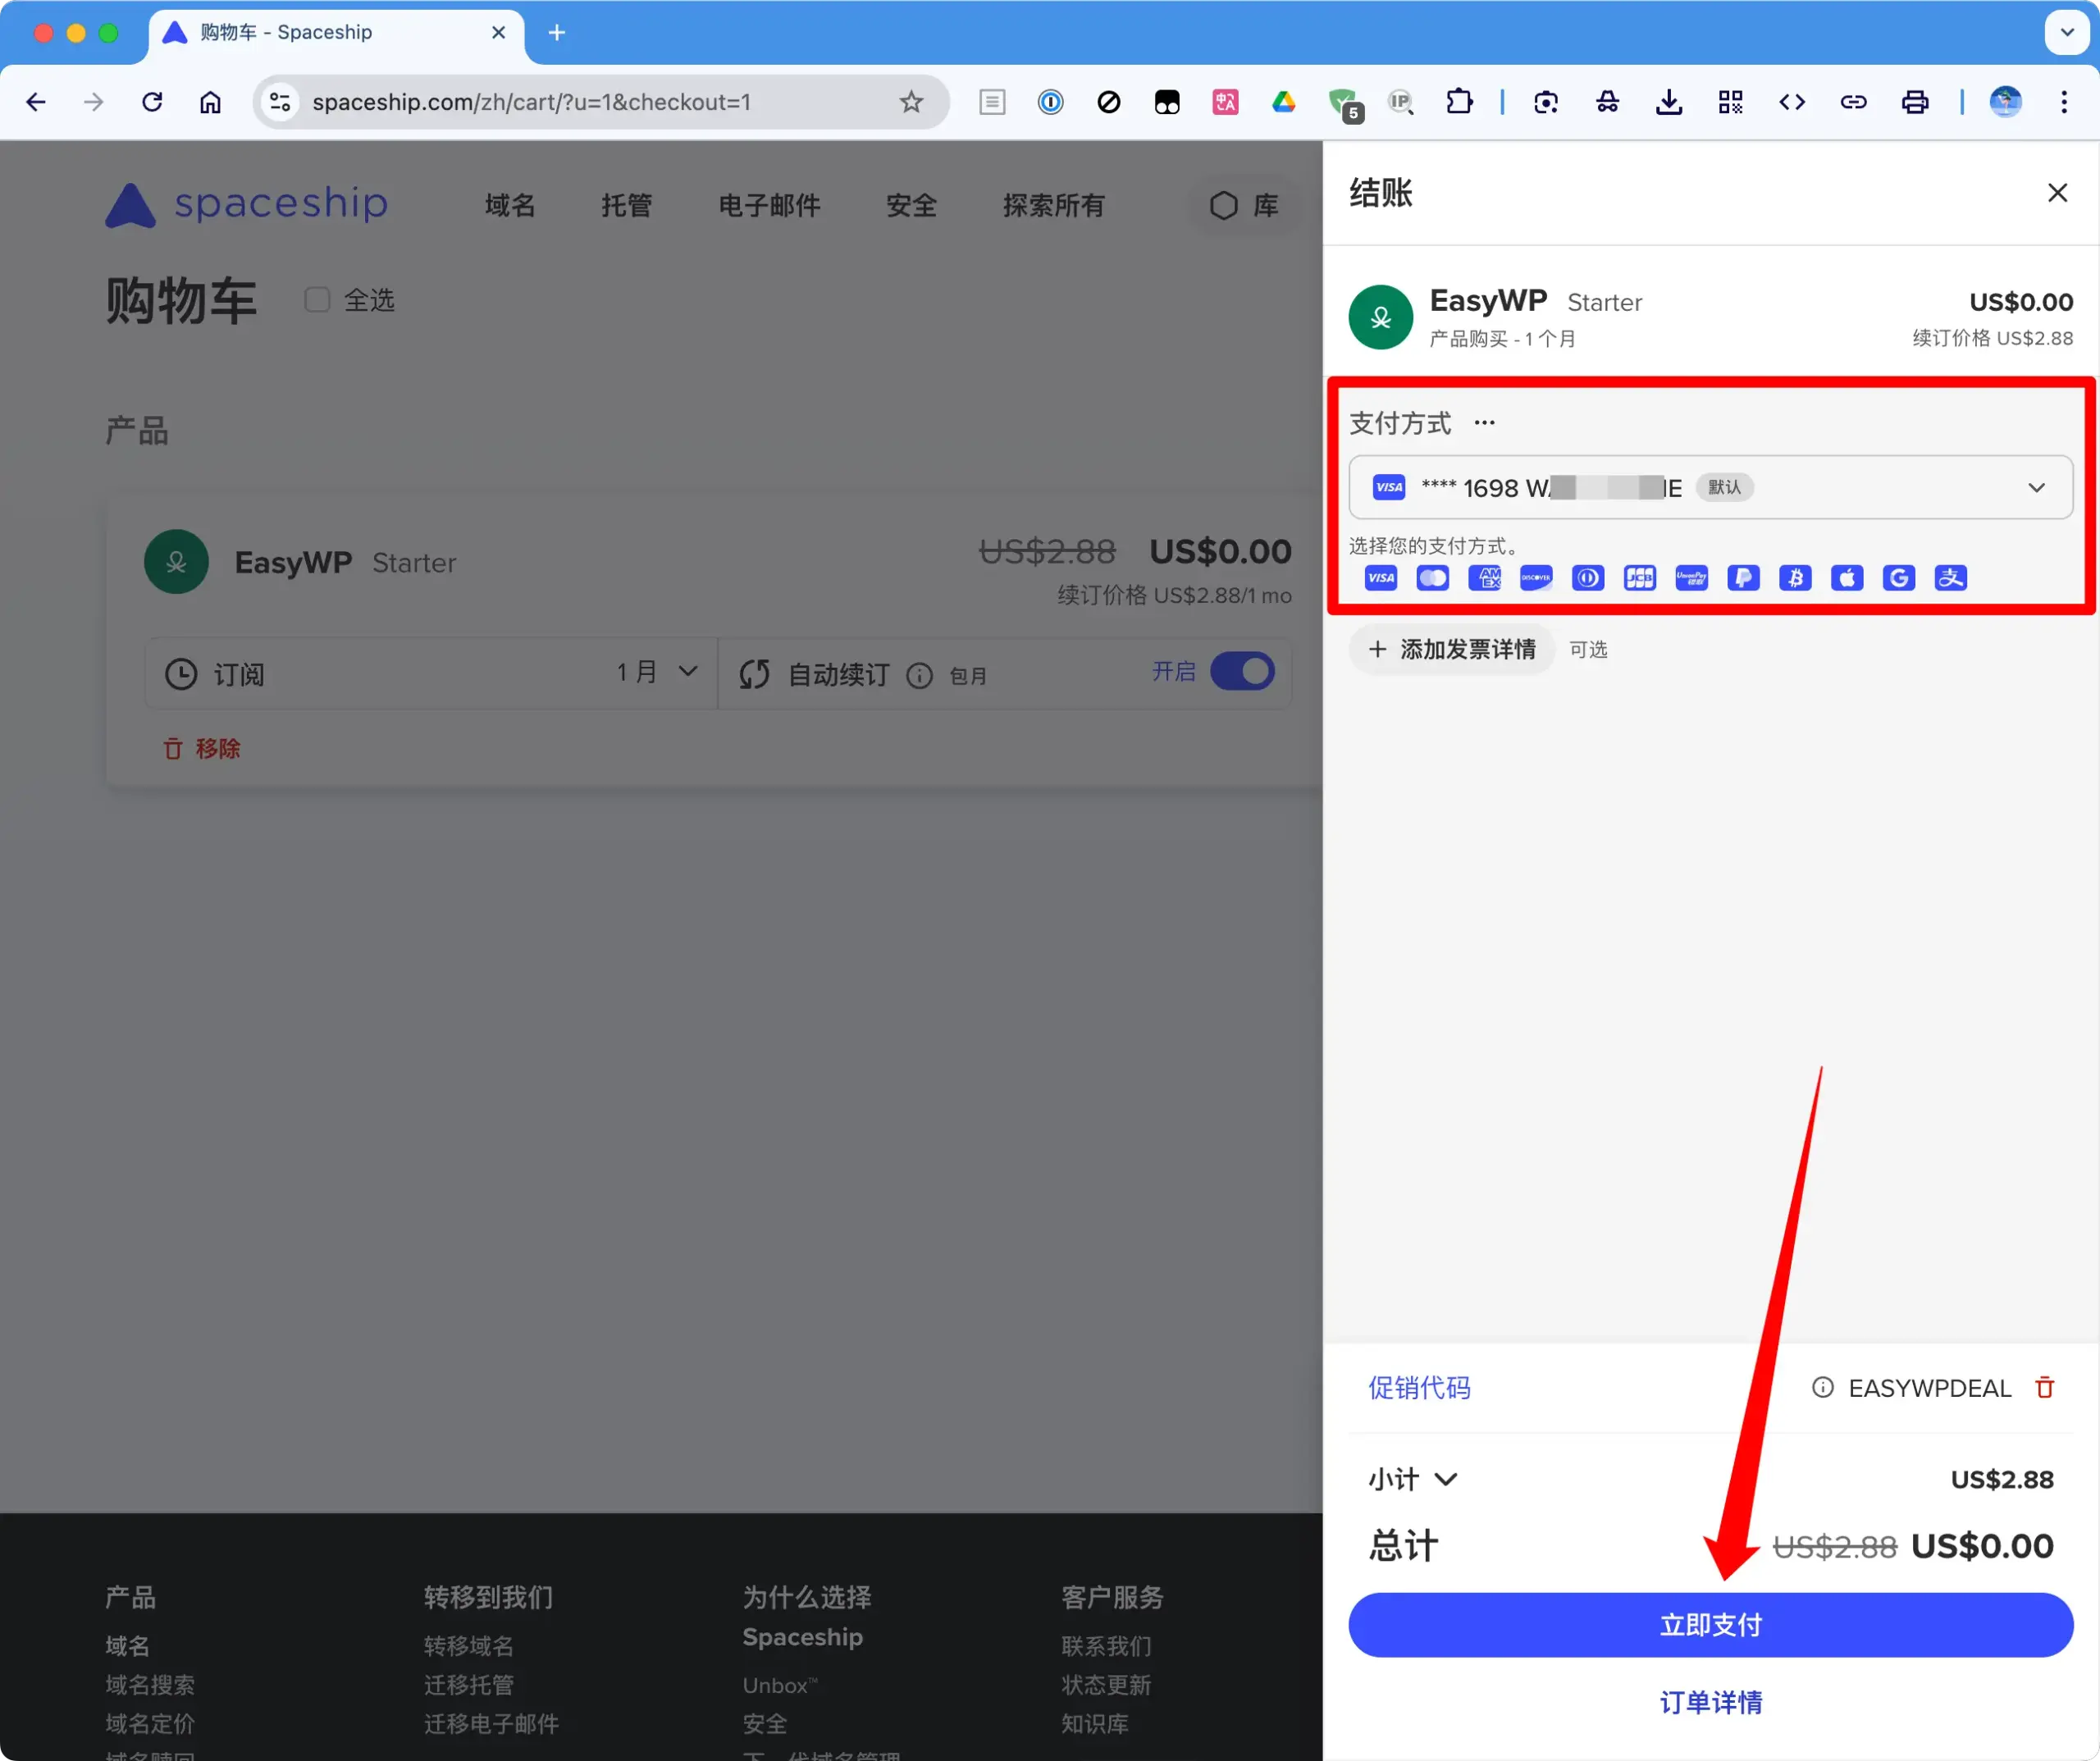Click the JCB payment icon
2100x1761 pixels.
(1640, 578)
